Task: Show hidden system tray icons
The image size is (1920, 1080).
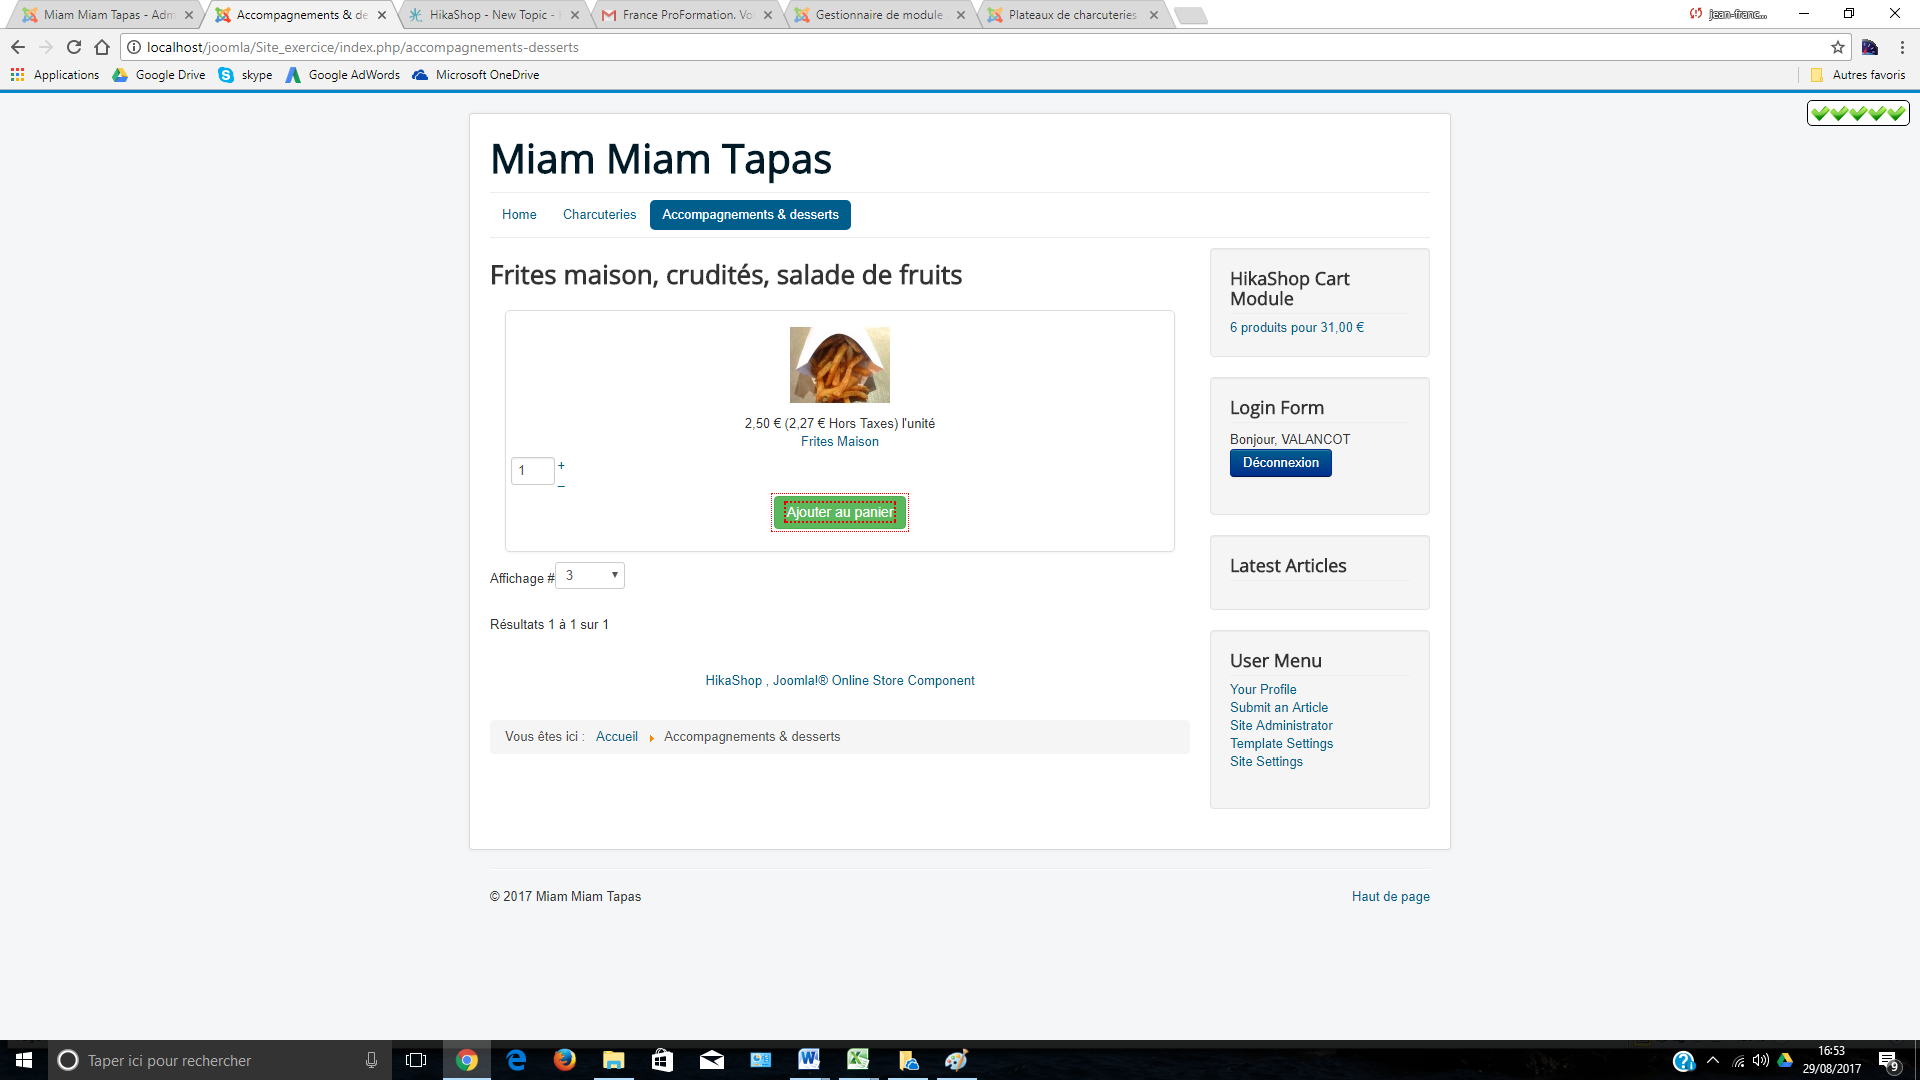Action: (1713, 1060)
